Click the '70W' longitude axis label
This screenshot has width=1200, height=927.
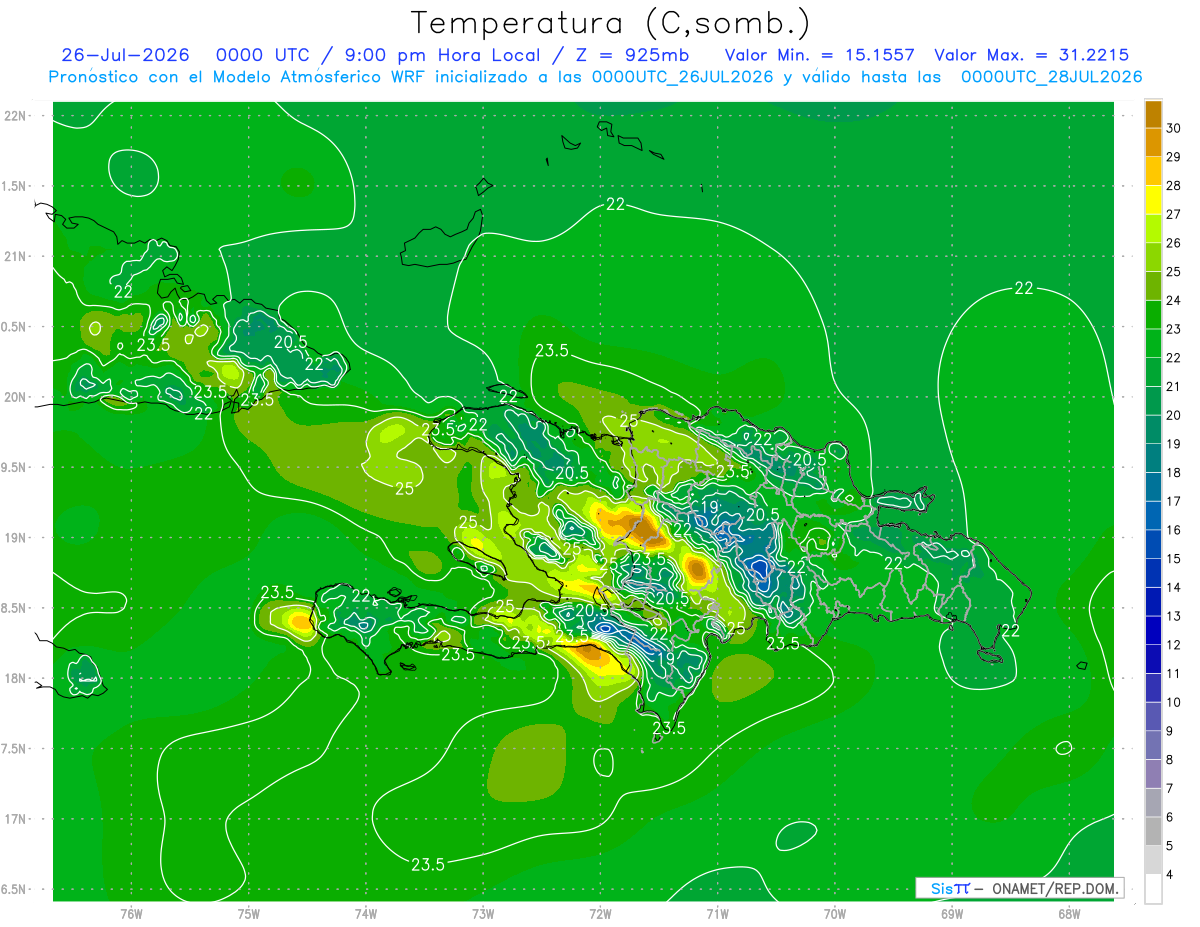pyautogui.click(x=835, y=913)
